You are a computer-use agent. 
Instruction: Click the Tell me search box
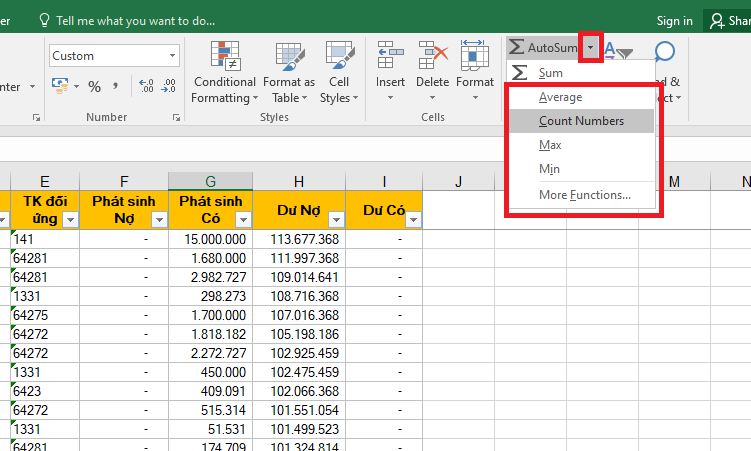135,20
